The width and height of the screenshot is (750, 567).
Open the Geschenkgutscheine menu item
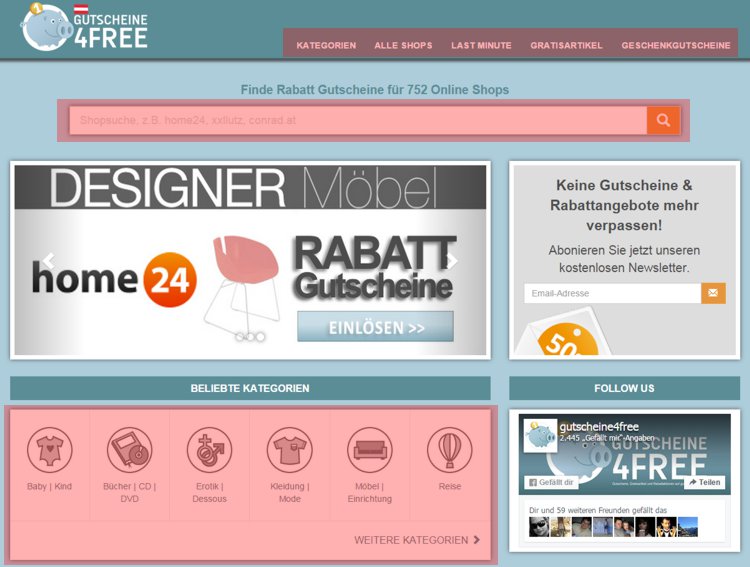(x=676, y=45)
